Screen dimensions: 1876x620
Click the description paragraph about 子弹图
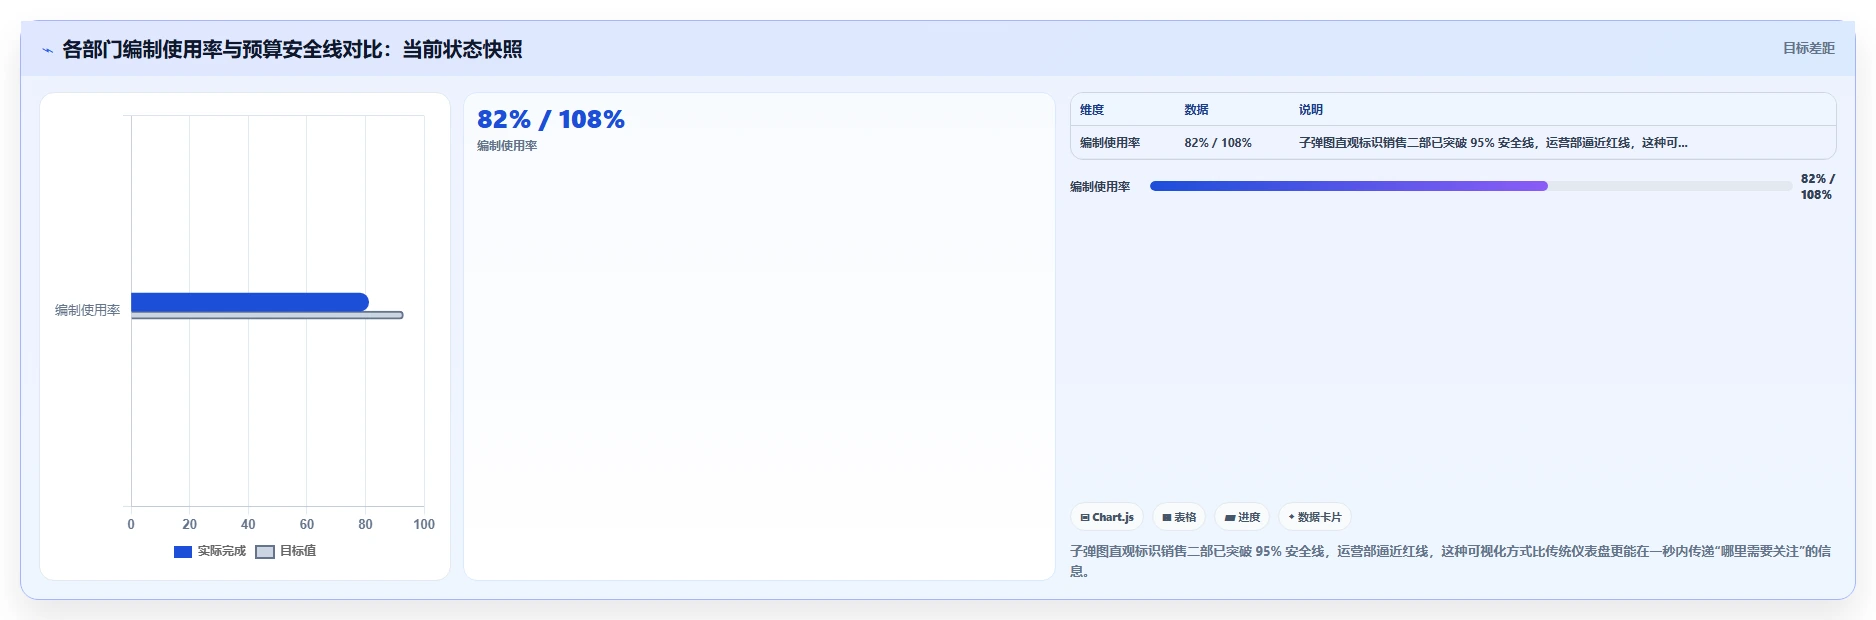pos(1450,561)
